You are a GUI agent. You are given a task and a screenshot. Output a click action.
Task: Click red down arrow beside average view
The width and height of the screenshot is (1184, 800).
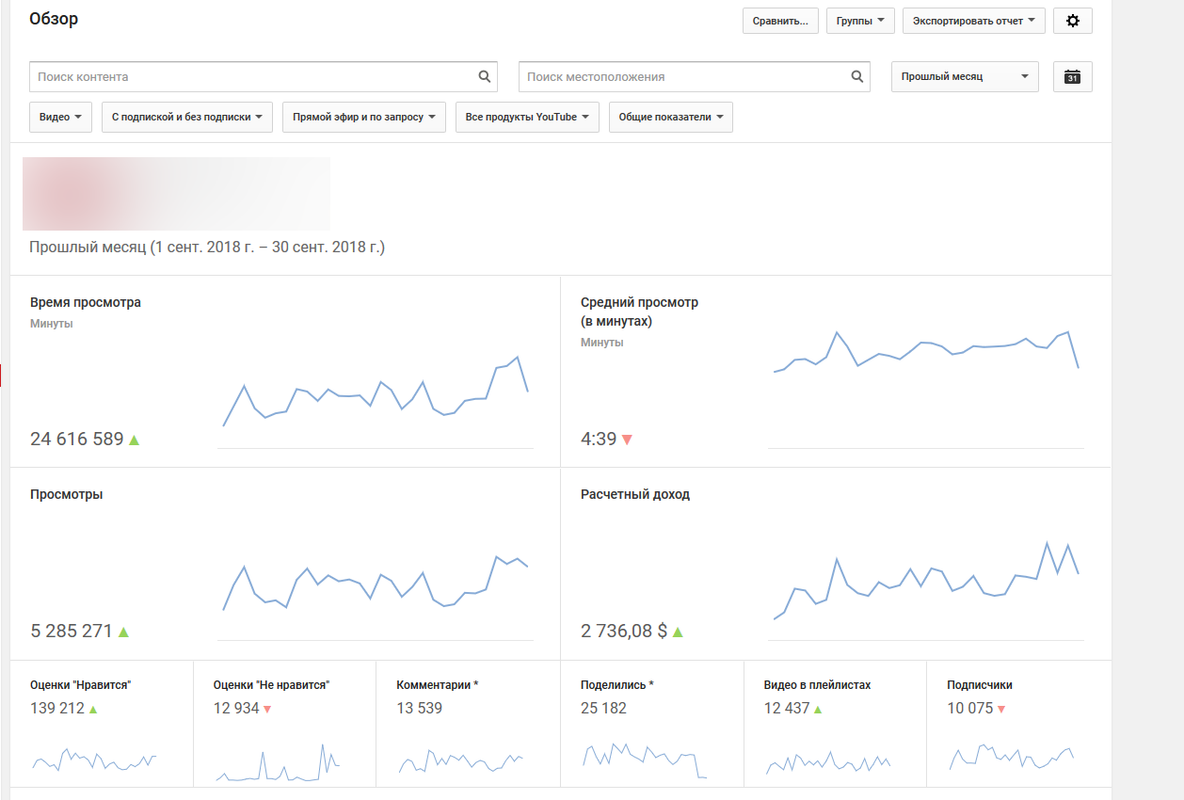[x=627, y=440]
